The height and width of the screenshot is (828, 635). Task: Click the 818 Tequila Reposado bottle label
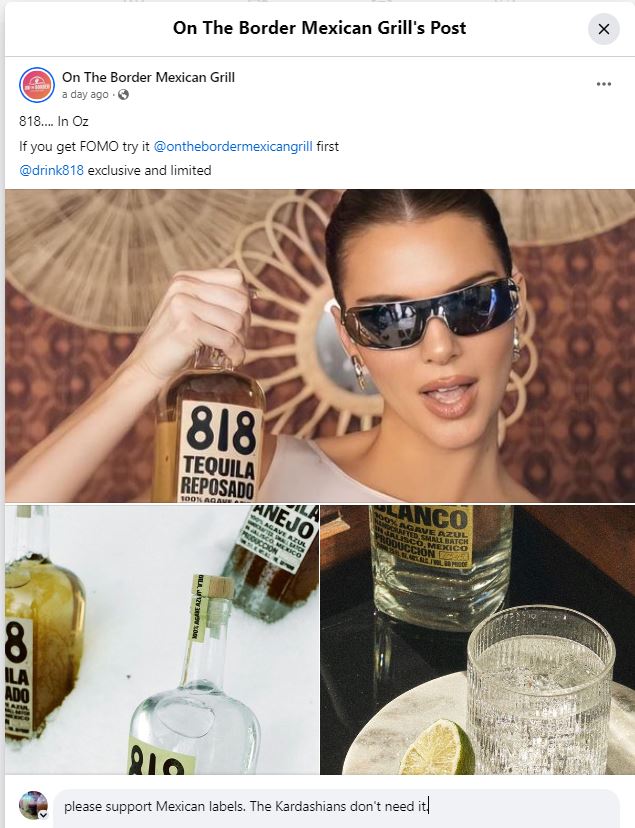coord(219,450)
